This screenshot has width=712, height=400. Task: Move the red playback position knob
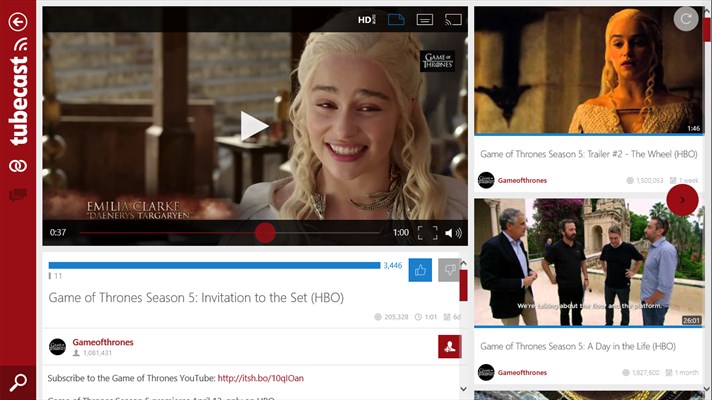265,232
